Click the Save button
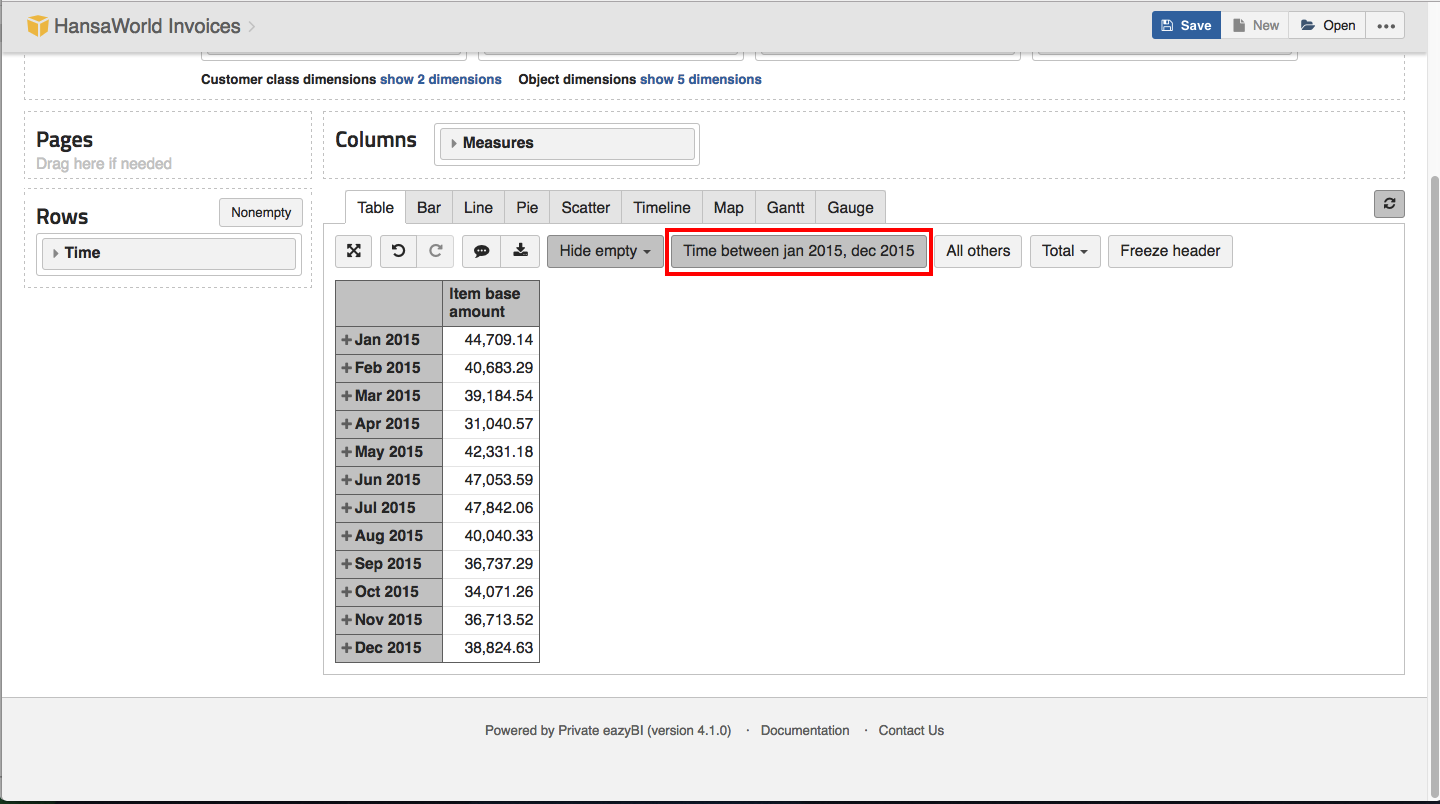 point(1186,26)
